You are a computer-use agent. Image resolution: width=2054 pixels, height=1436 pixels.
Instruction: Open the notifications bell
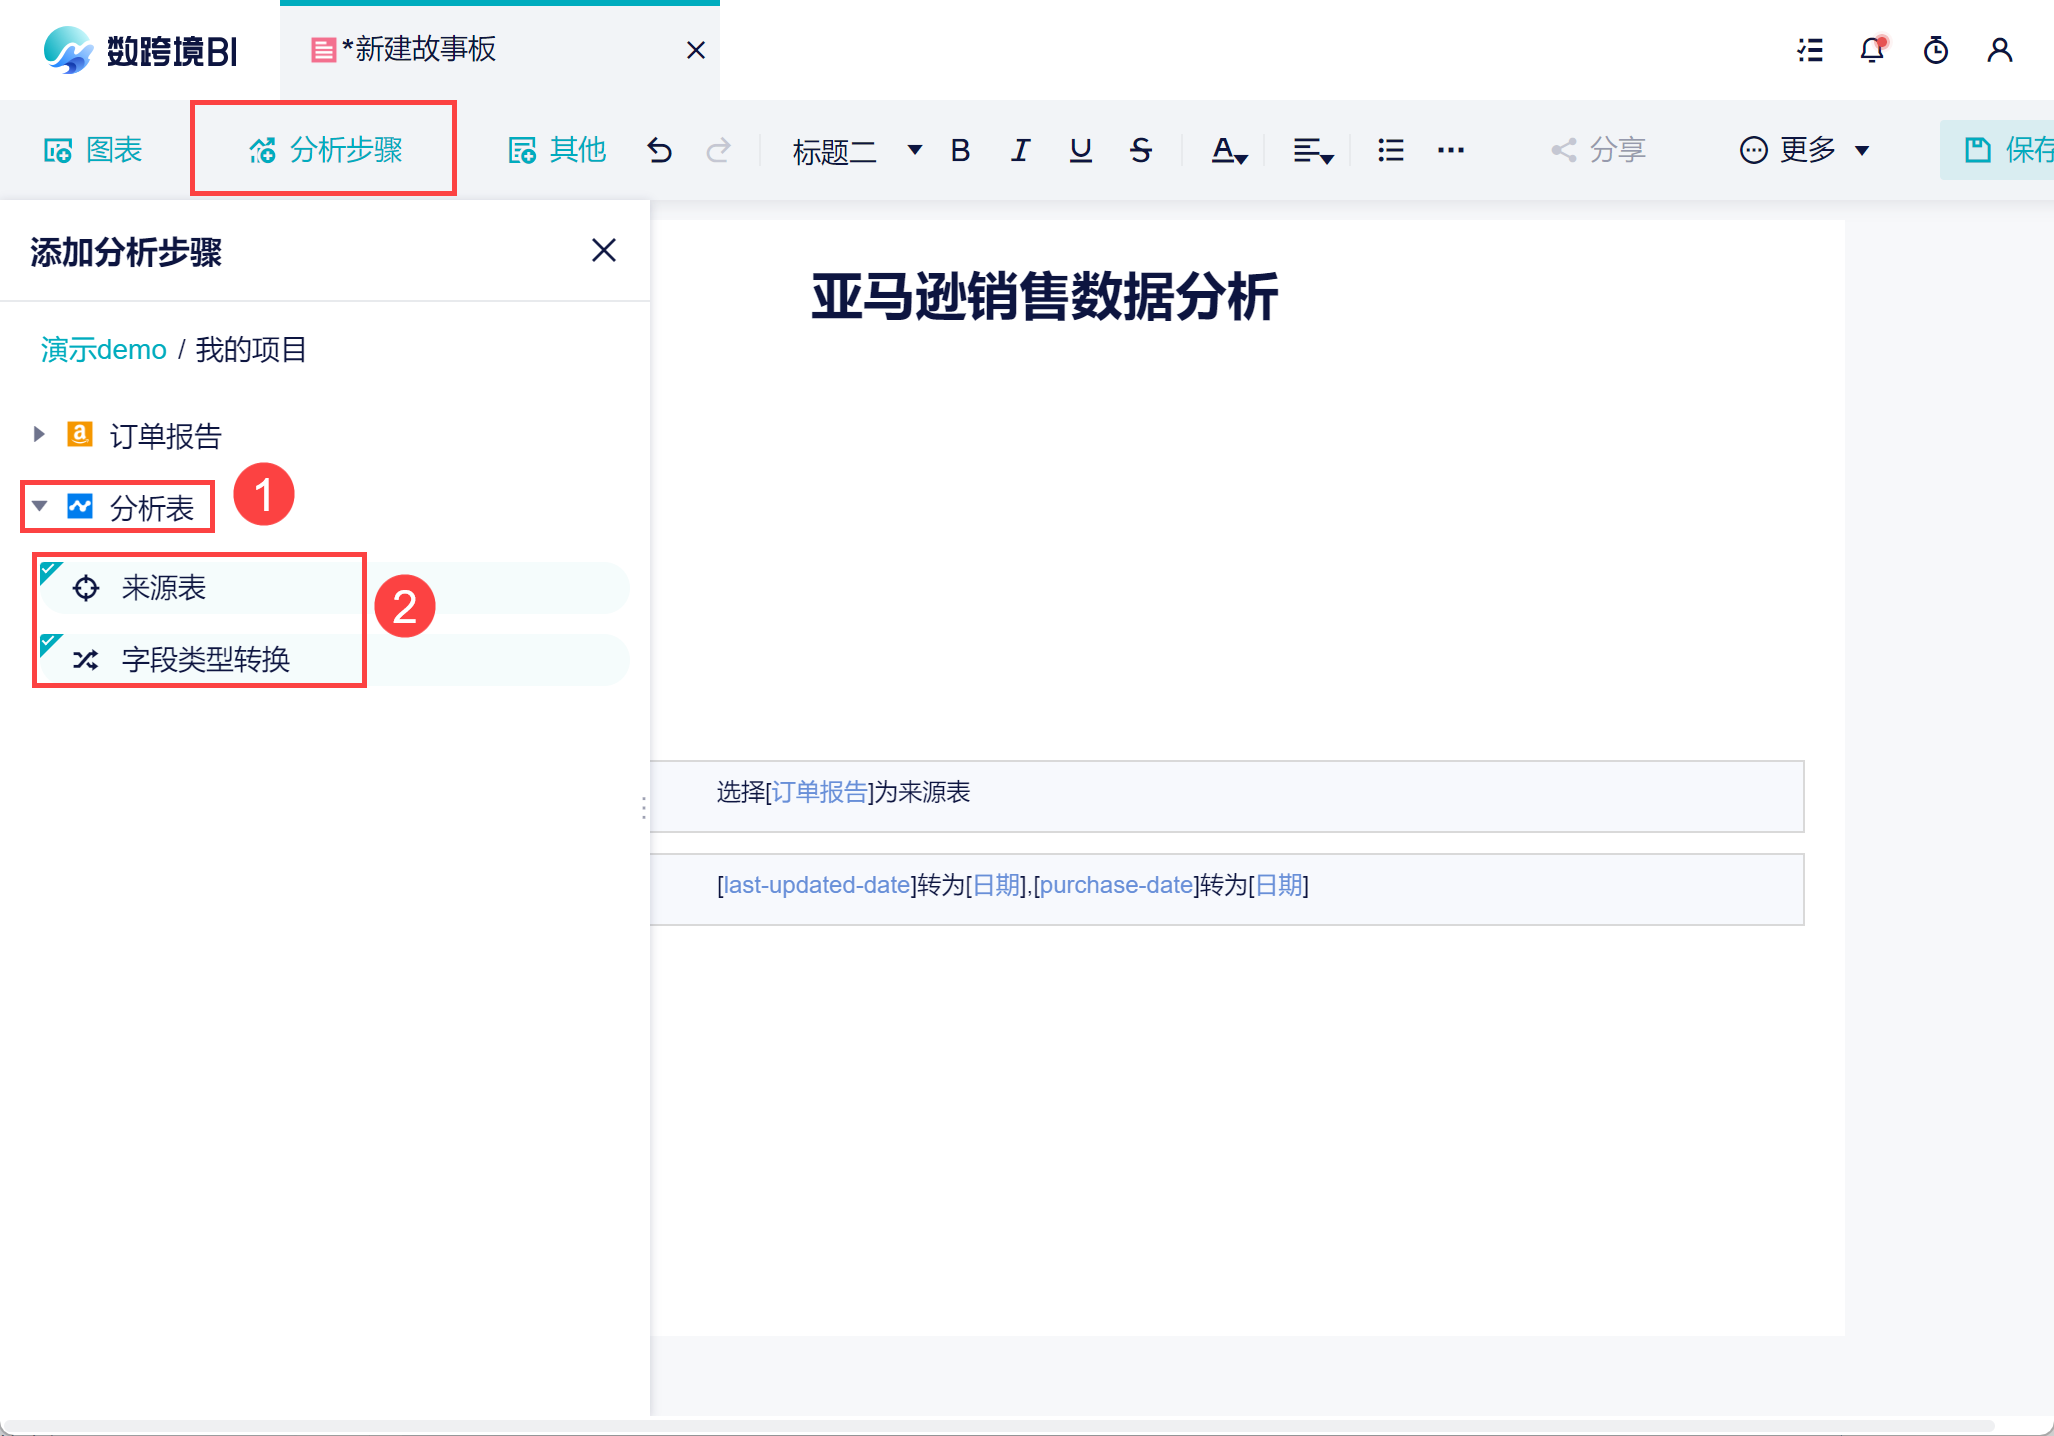click(x=1872, y=50)
